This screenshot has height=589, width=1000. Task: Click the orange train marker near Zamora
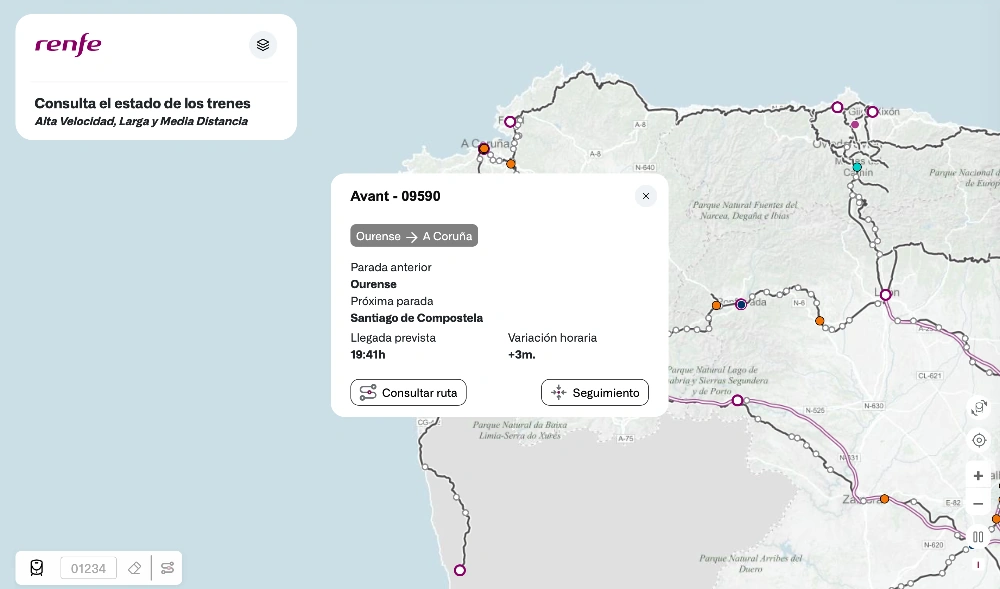click(884, 499)
